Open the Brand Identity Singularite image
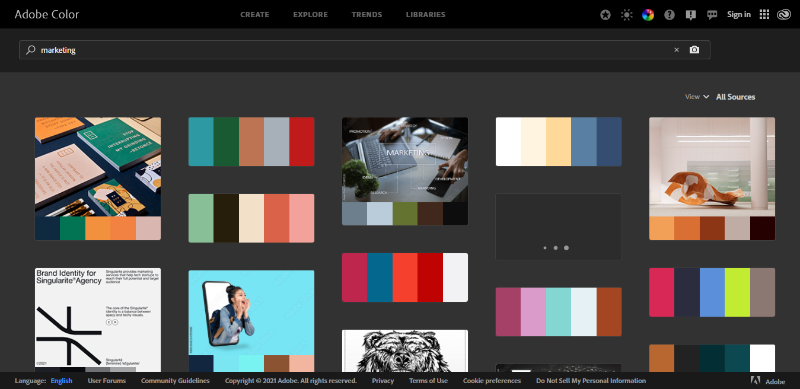This screenshot has width=800, height=389. pyautogui.click(x=98, y=318)
